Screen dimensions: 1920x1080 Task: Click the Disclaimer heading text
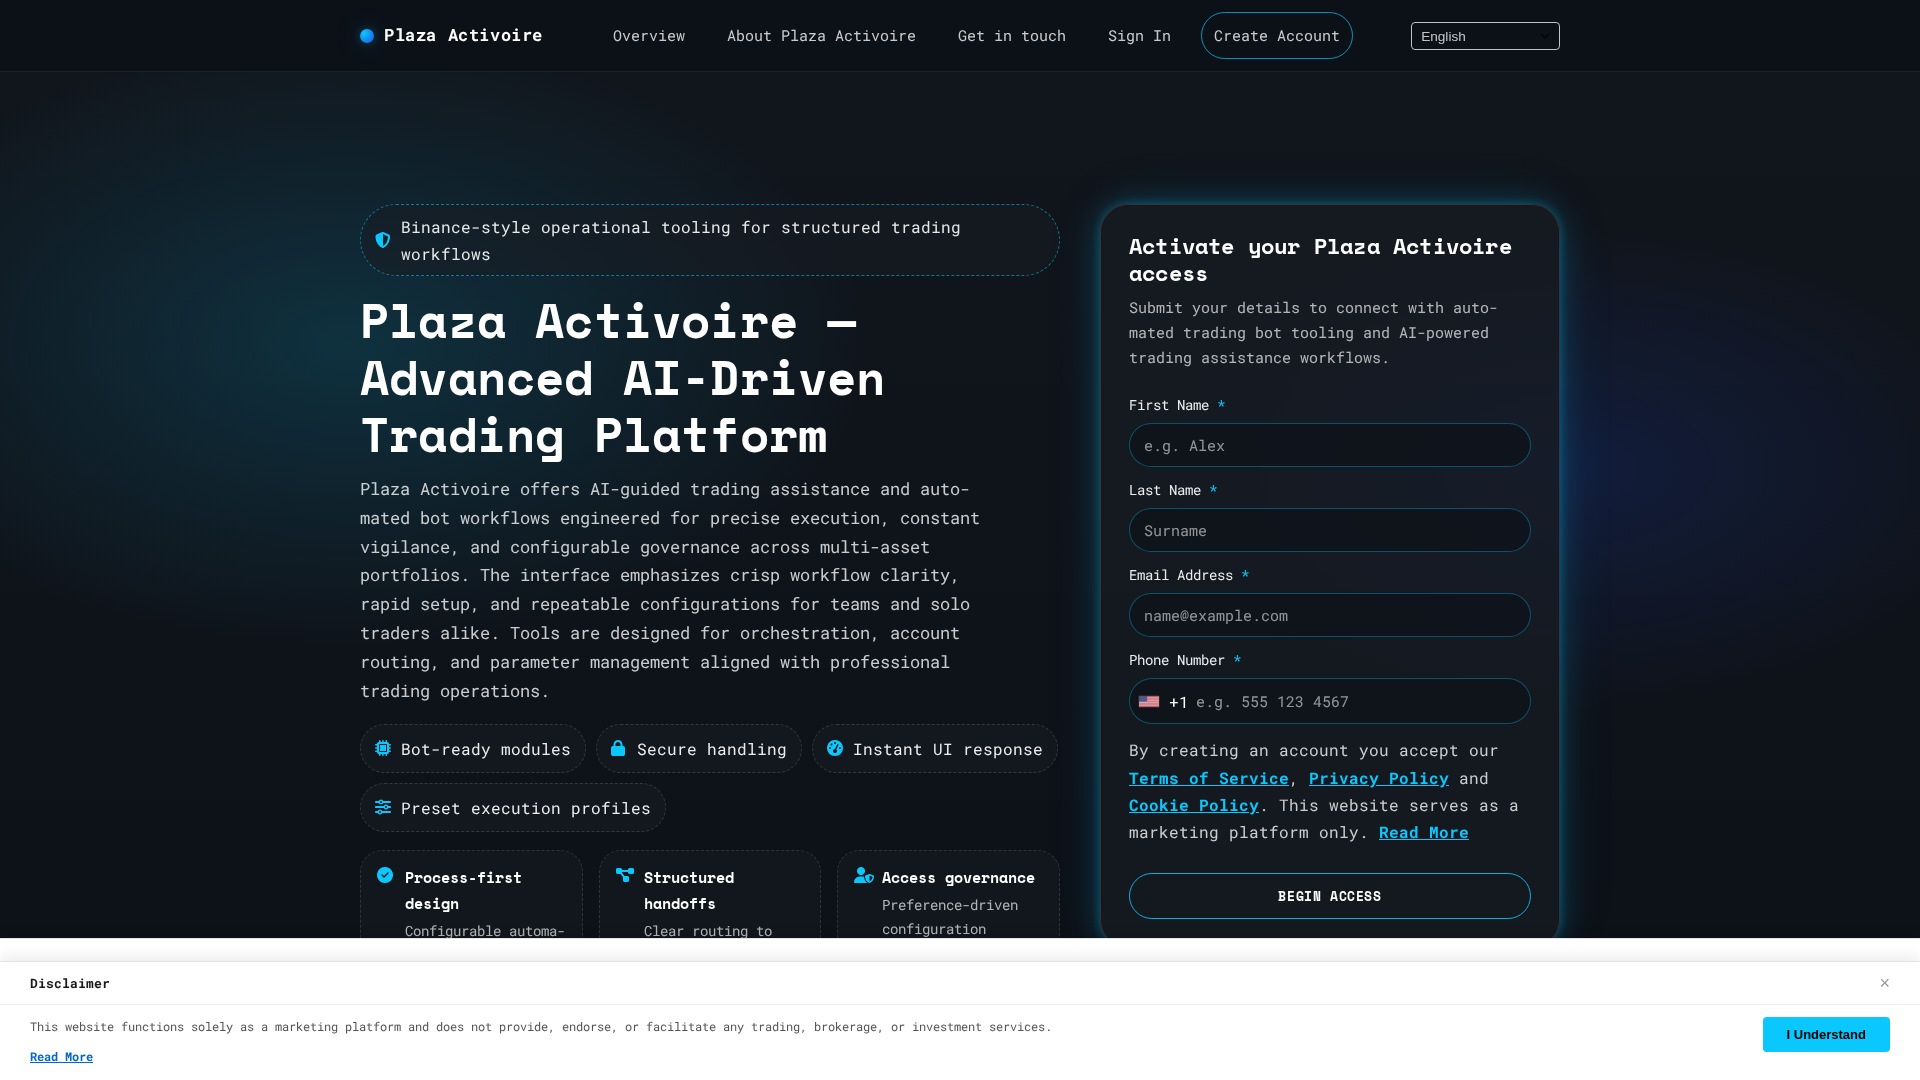(70, 983)
